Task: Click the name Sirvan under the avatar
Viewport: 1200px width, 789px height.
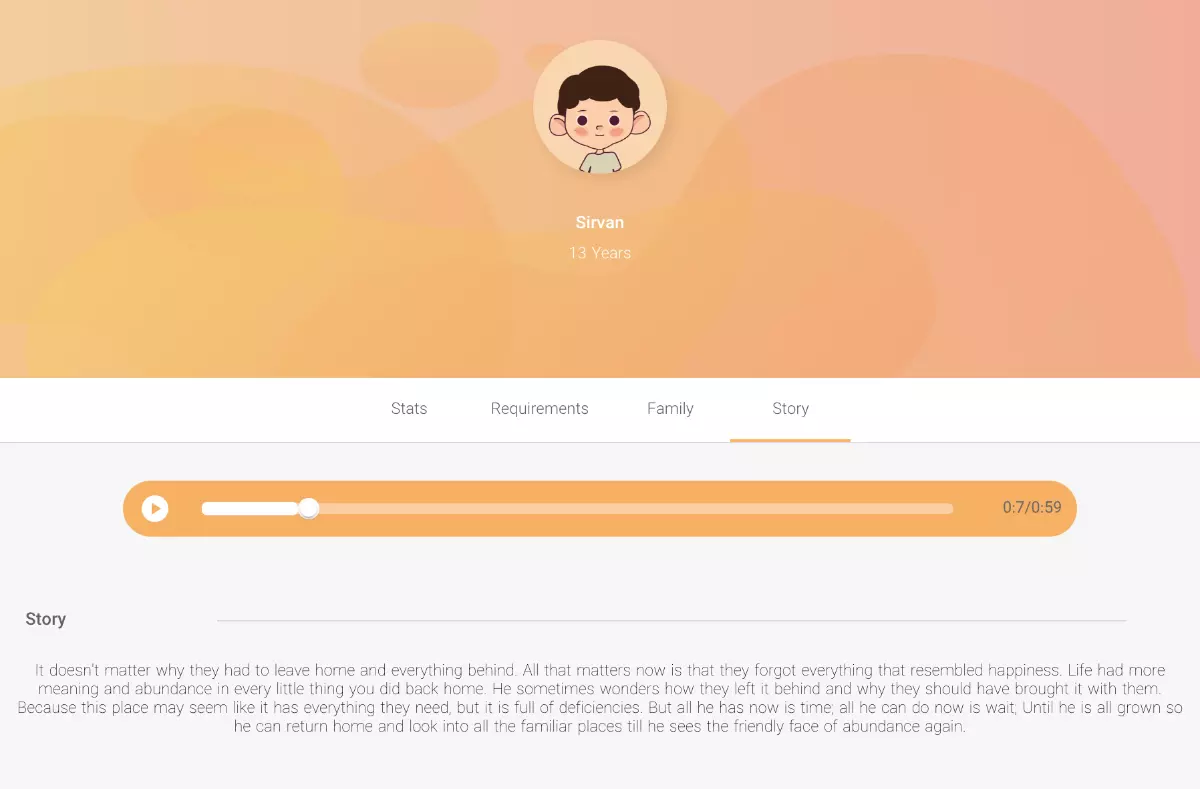Action: pos(600,222)
